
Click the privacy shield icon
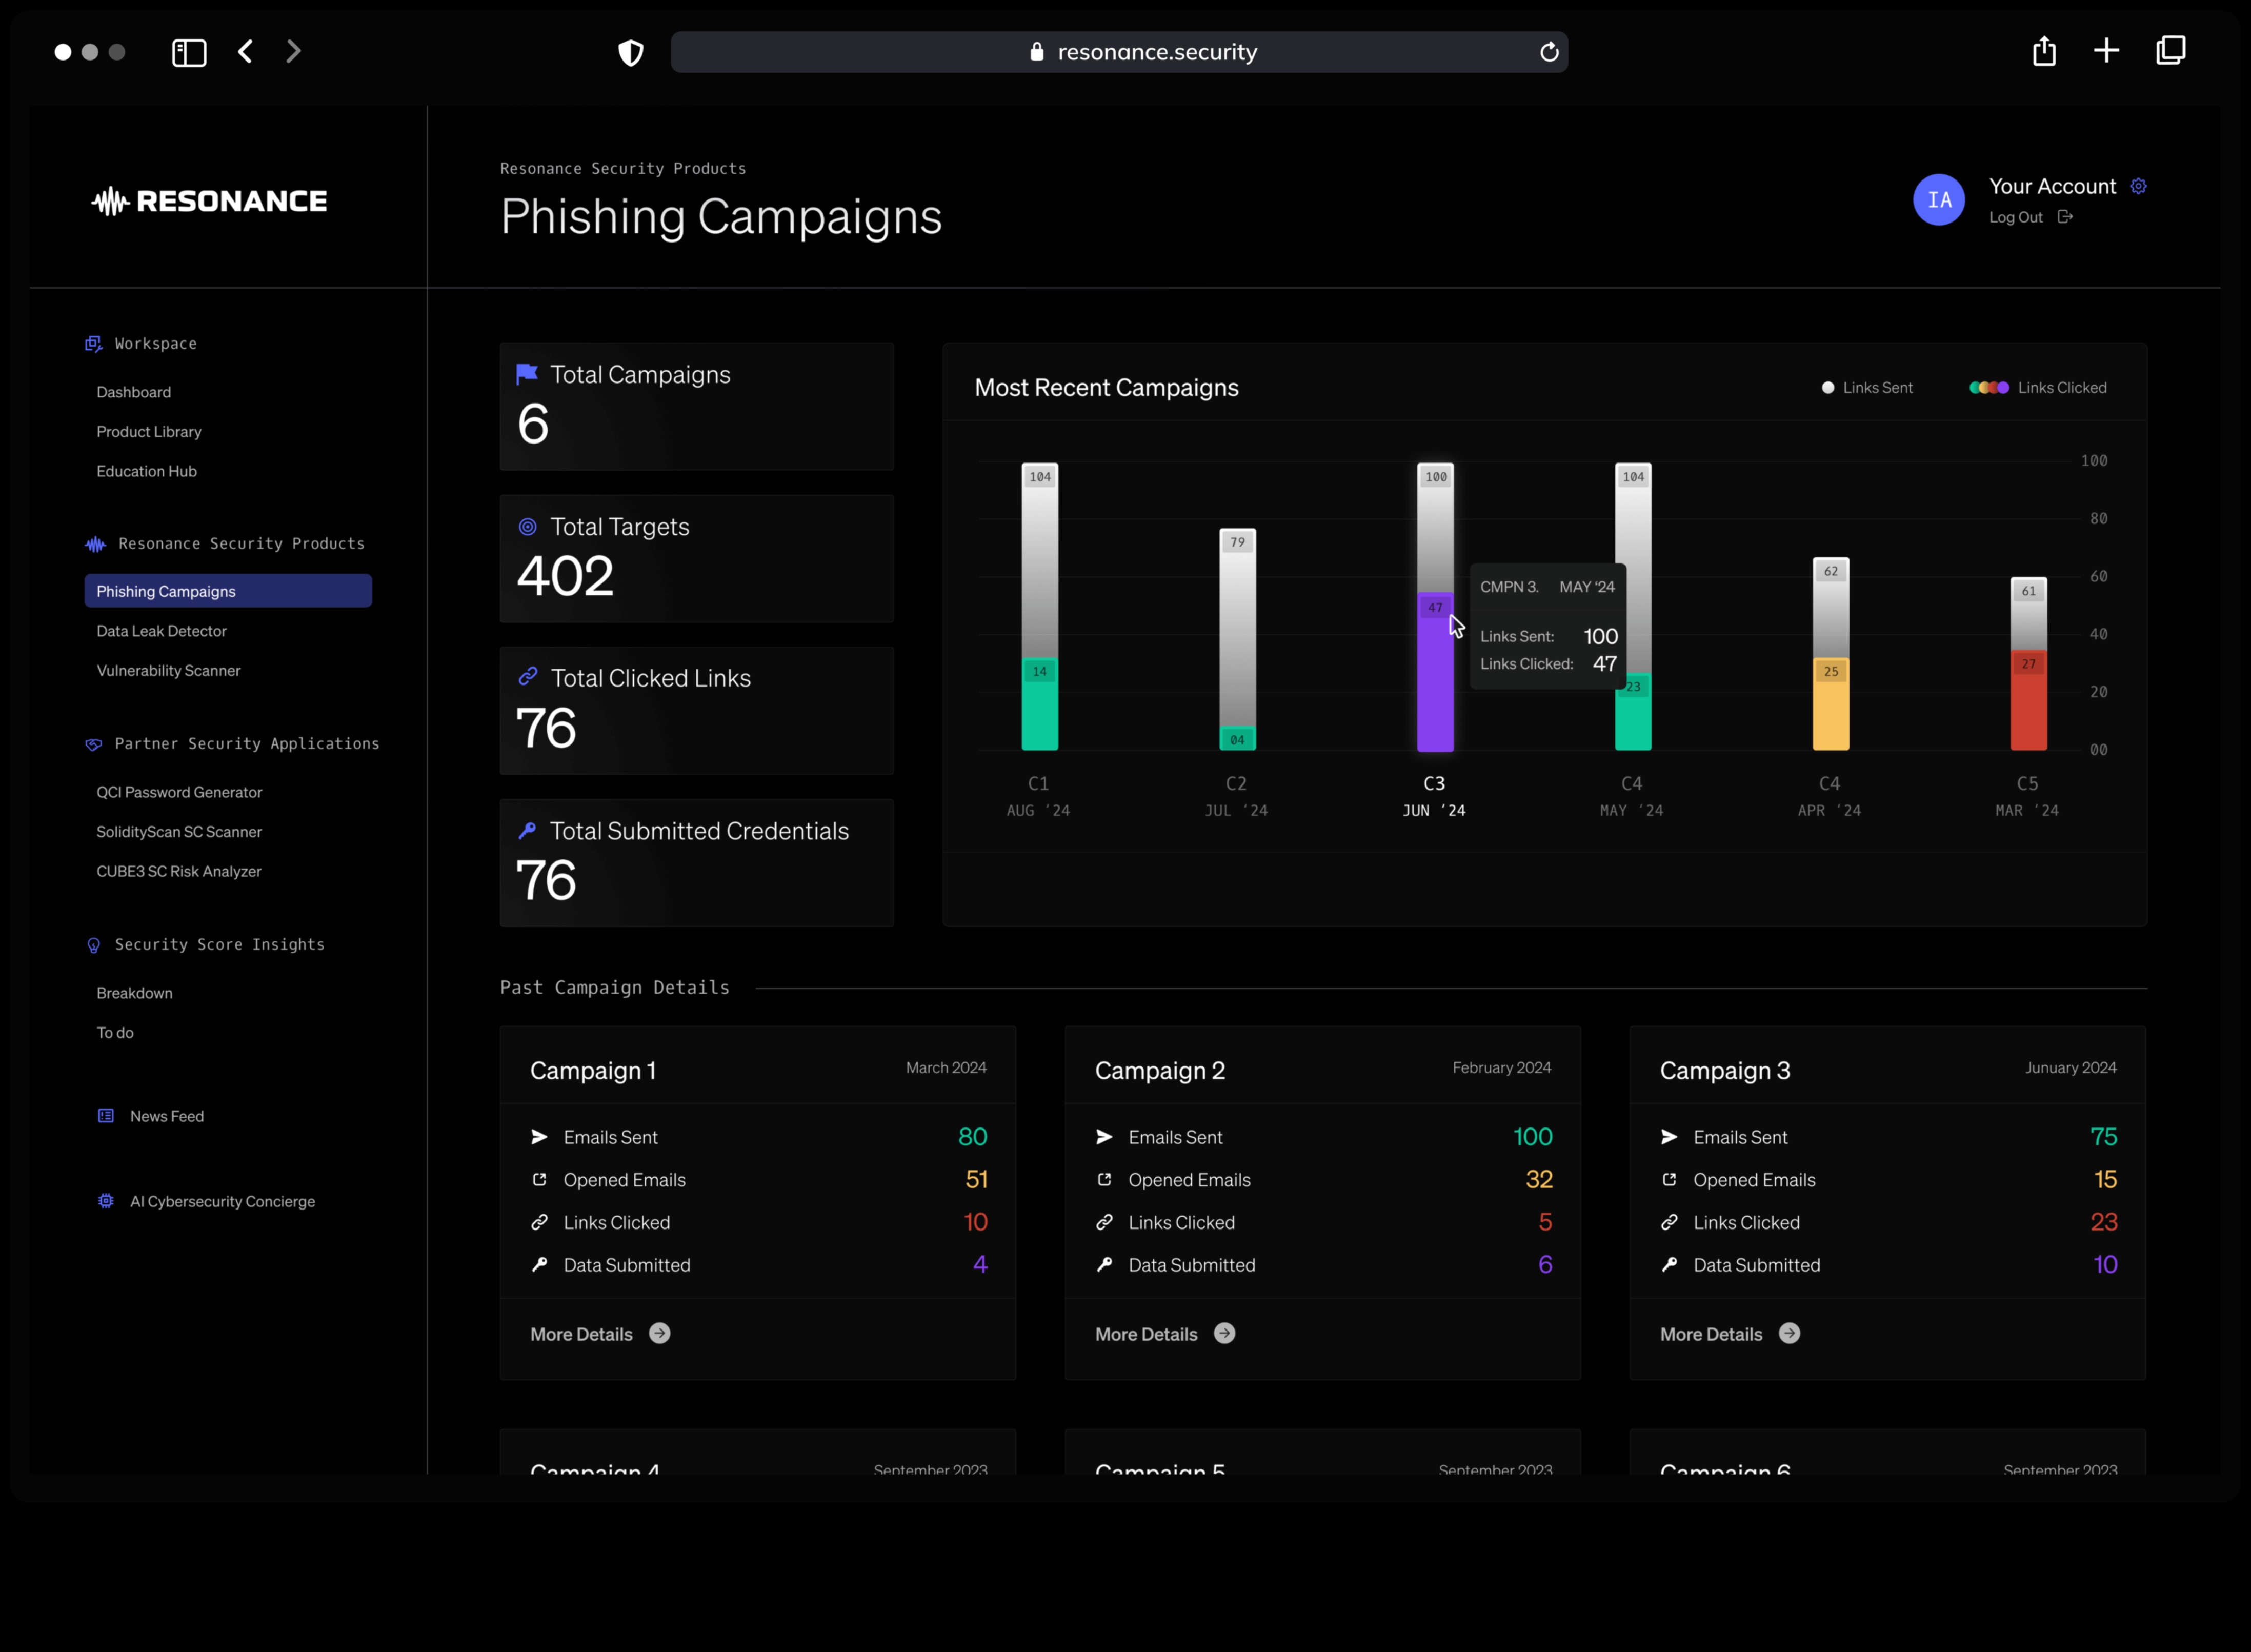pyautogui.click(x=630, y=52)
